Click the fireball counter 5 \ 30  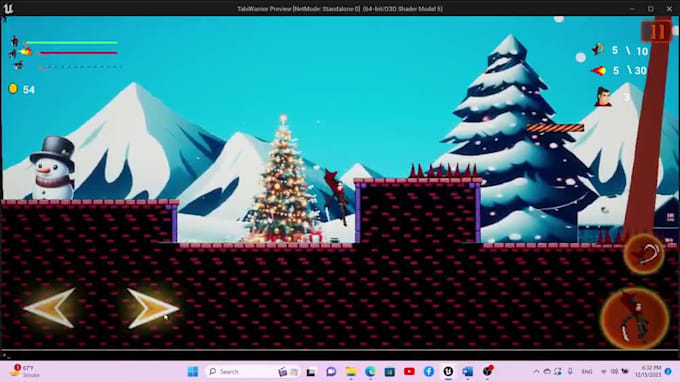coord(629,70)
